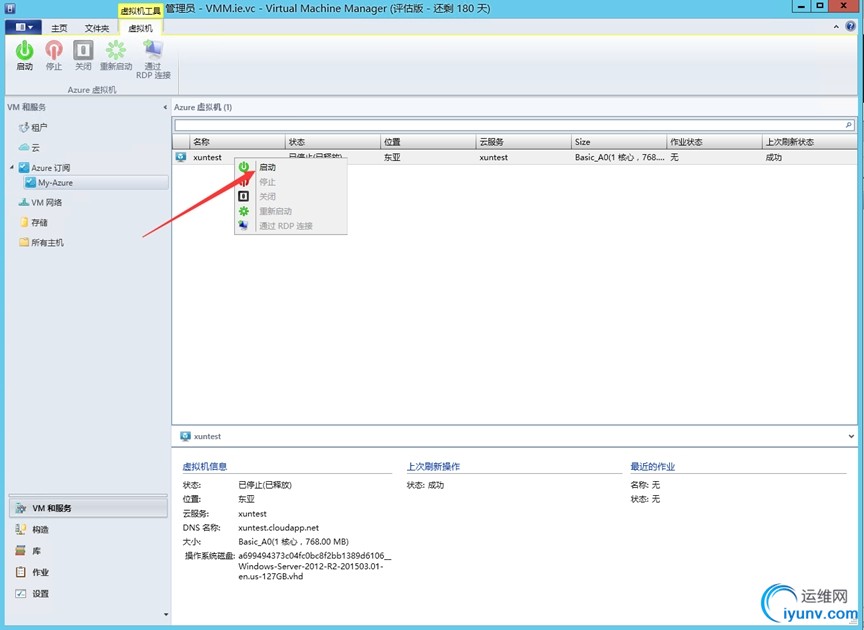Choose 关闭 (Shut down) in context menu
This screenshot has height=630, width=864.
(291, 196)
